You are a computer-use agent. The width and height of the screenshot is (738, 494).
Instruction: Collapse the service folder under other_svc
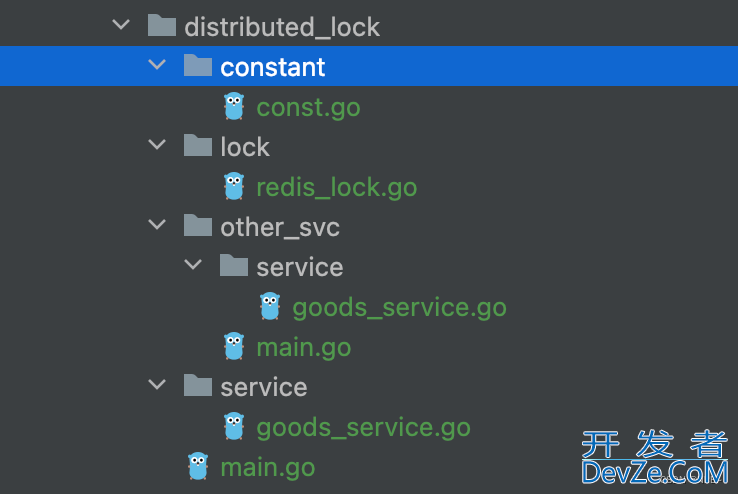[193, 264]
